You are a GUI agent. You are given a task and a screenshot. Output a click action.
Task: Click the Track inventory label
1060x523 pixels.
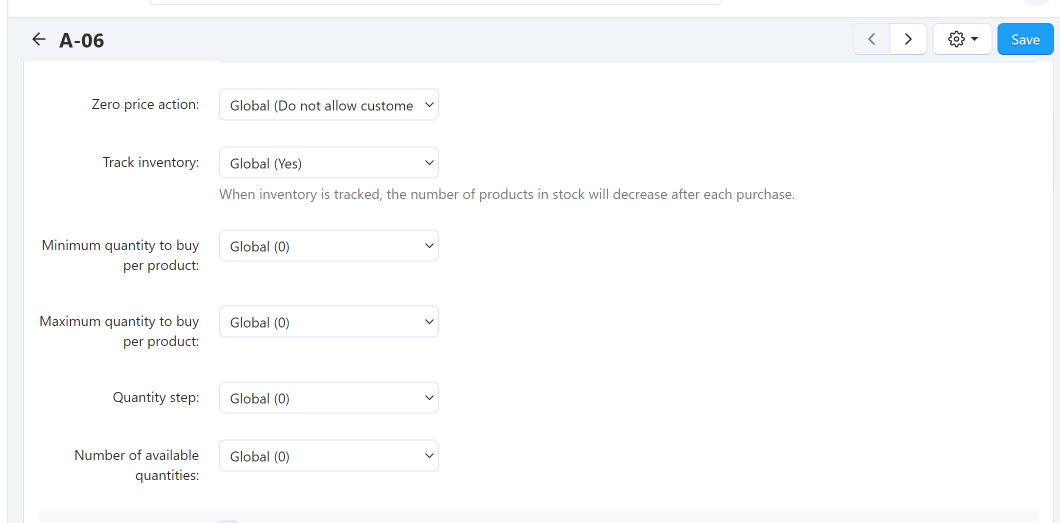tap(151, 163)
